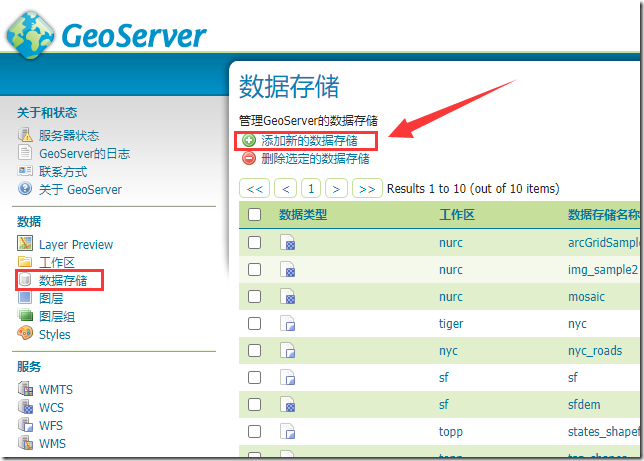Click the Layer Preview map icon

pyautogui.click(x=25, y=243)
